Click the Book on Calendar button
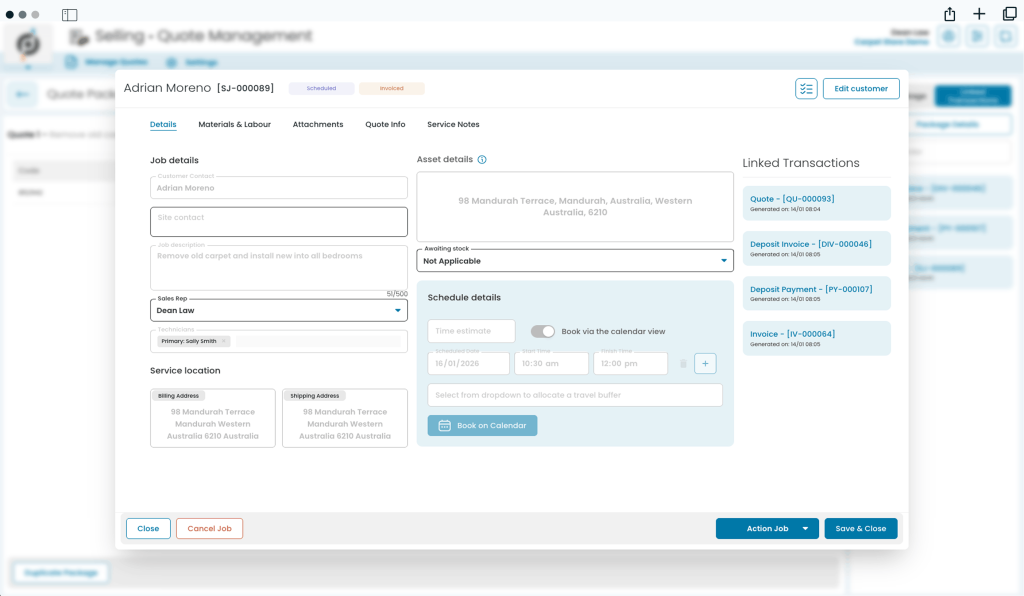The image size is (1024, 596). [x=482, y=426]
